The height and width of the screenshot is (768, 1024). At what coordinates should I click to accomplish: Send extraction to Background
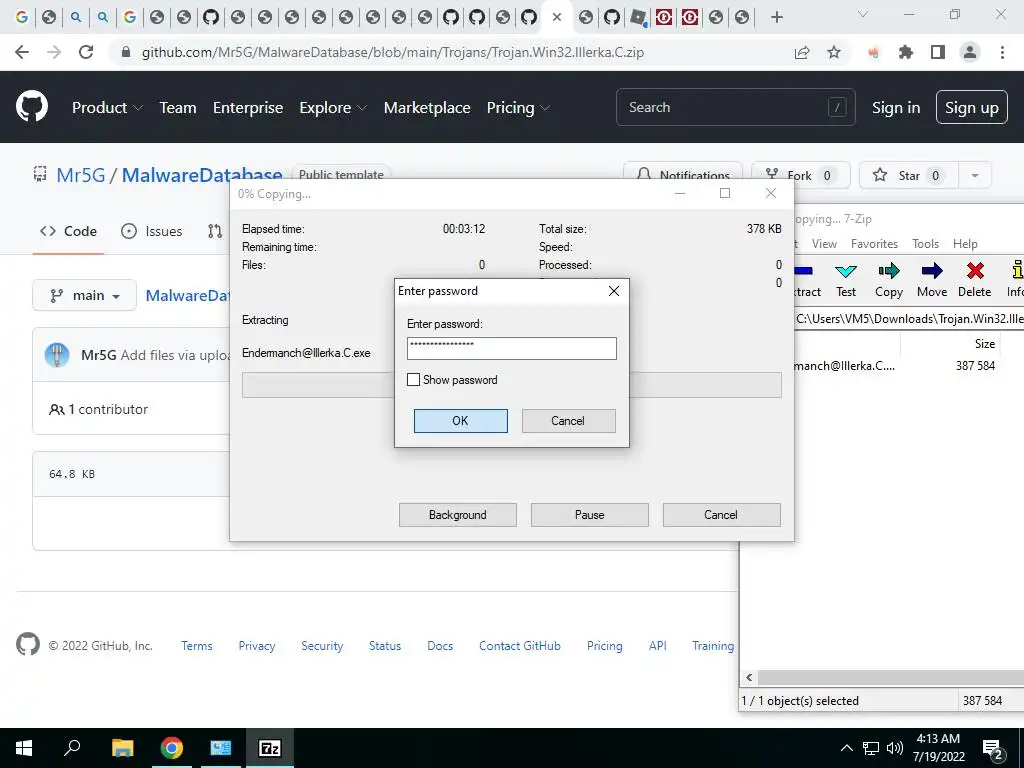(458, 515)
